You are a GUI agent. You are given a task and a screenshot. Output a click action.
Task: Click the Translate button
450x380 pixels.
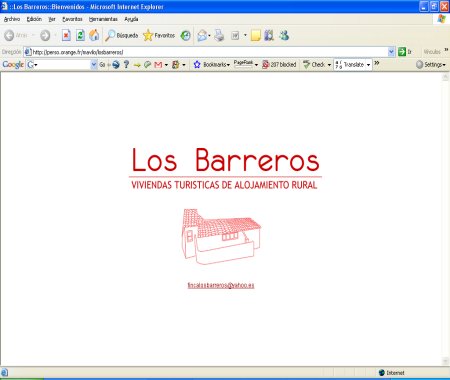click(349, 64)
